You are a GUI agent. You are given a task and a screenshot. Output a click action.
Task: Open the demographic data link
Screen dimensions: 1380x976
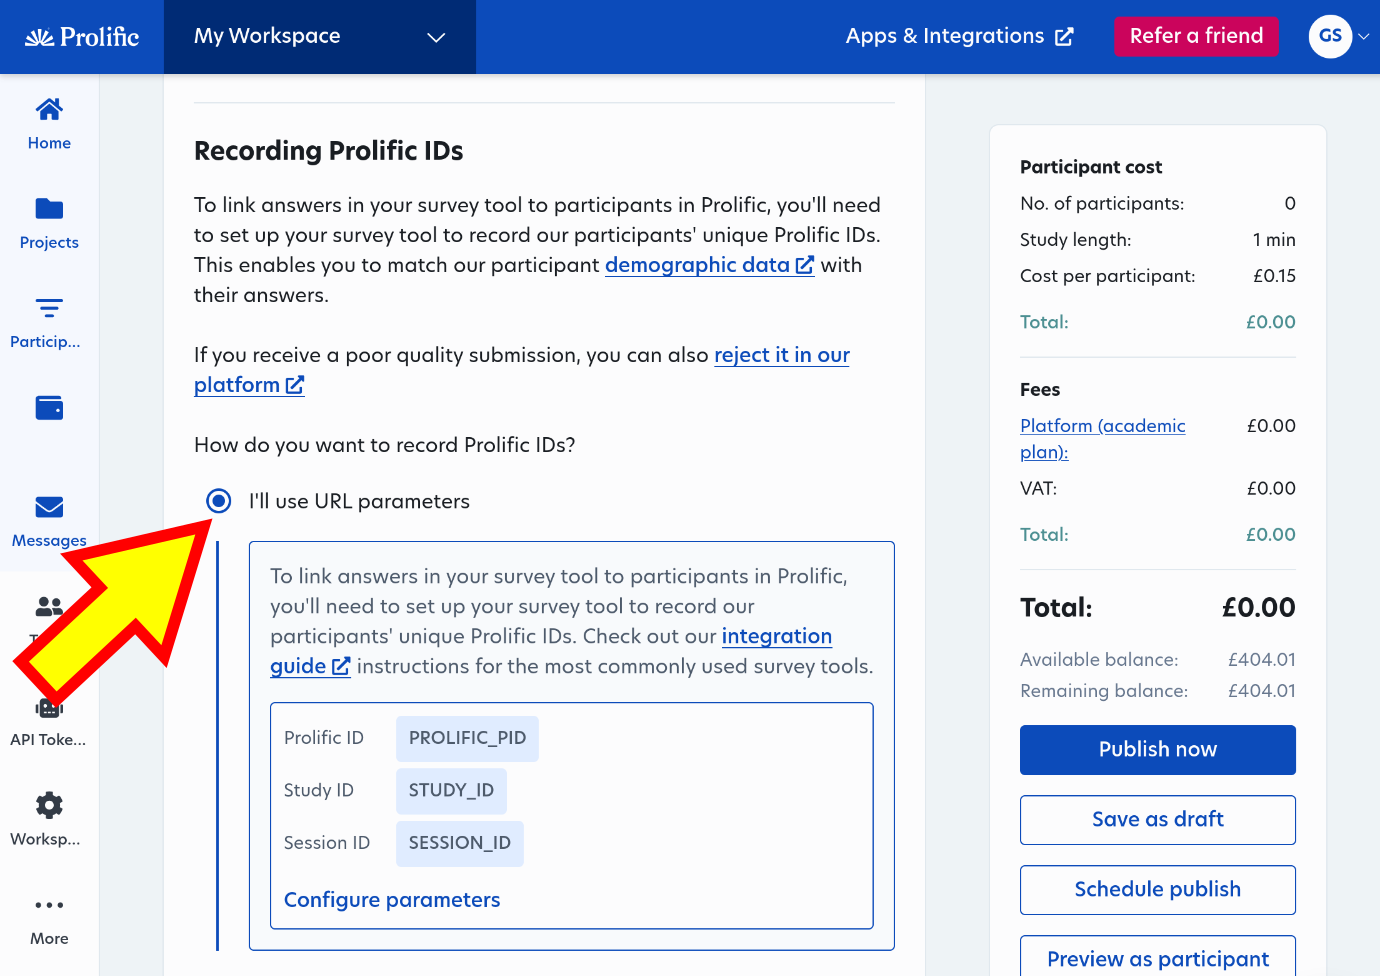[709, 265]
